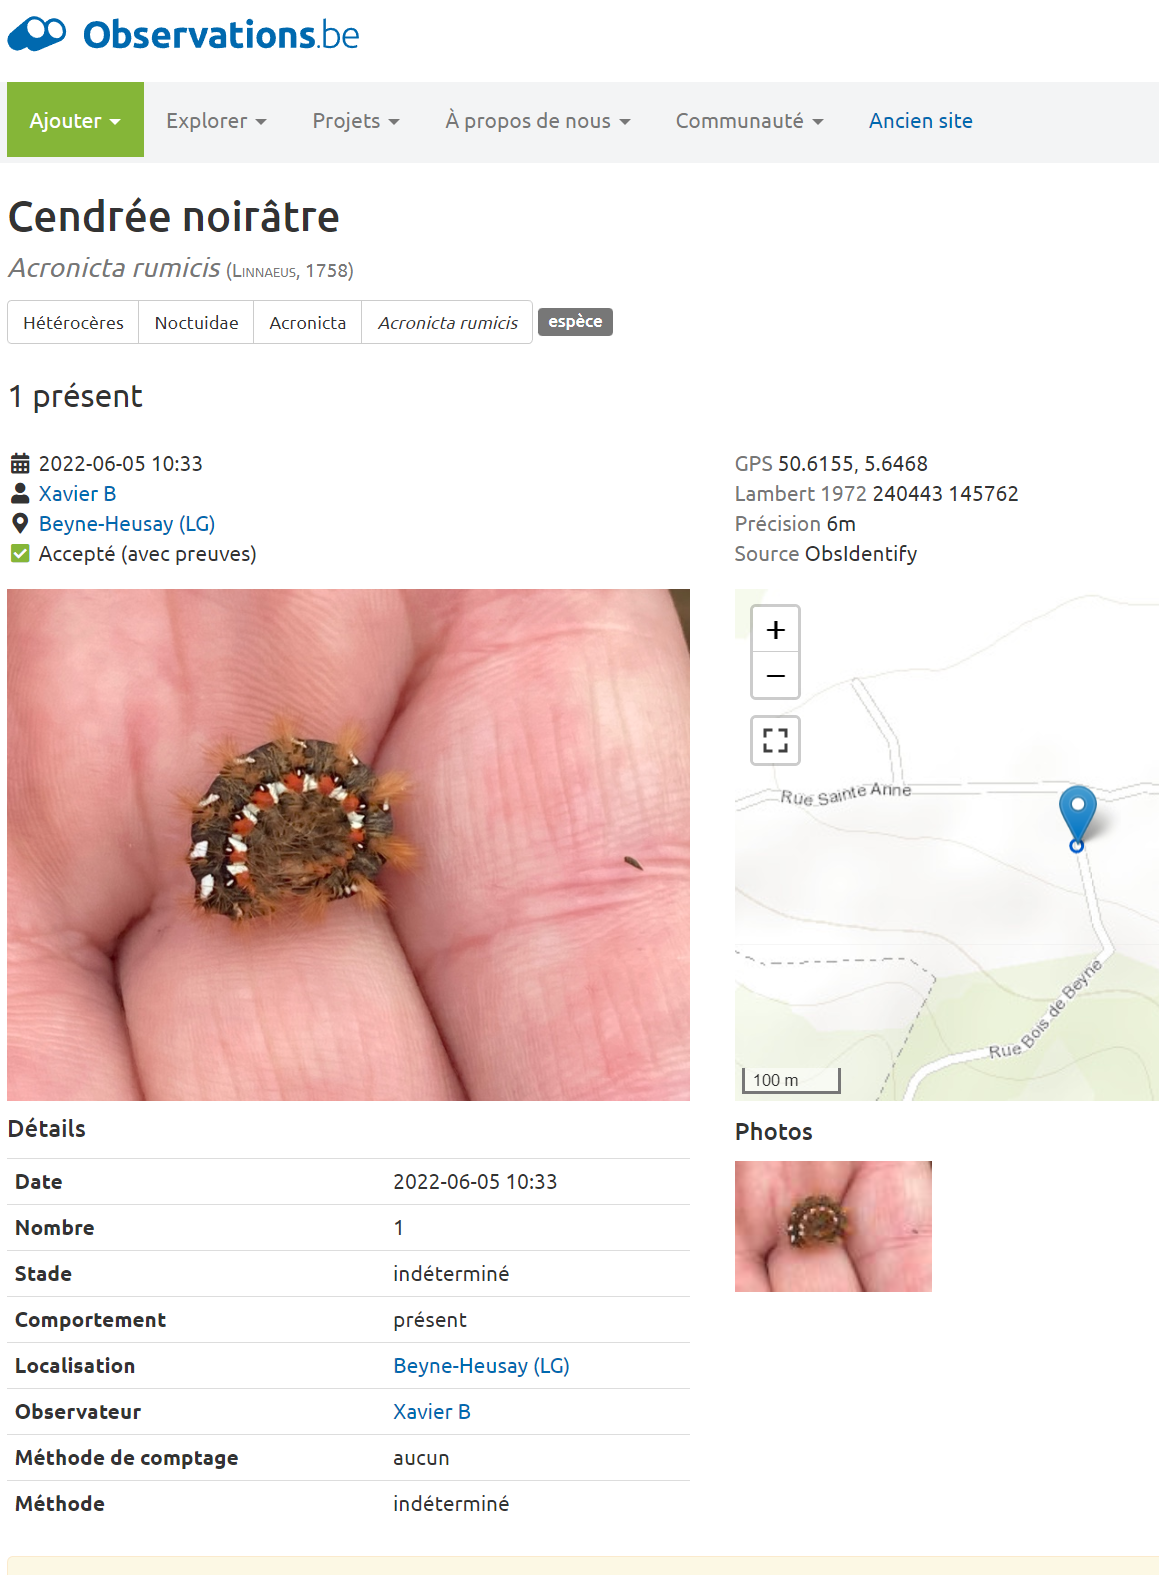
Task: Expand the Explorer menu
Action: coord(216,120)
